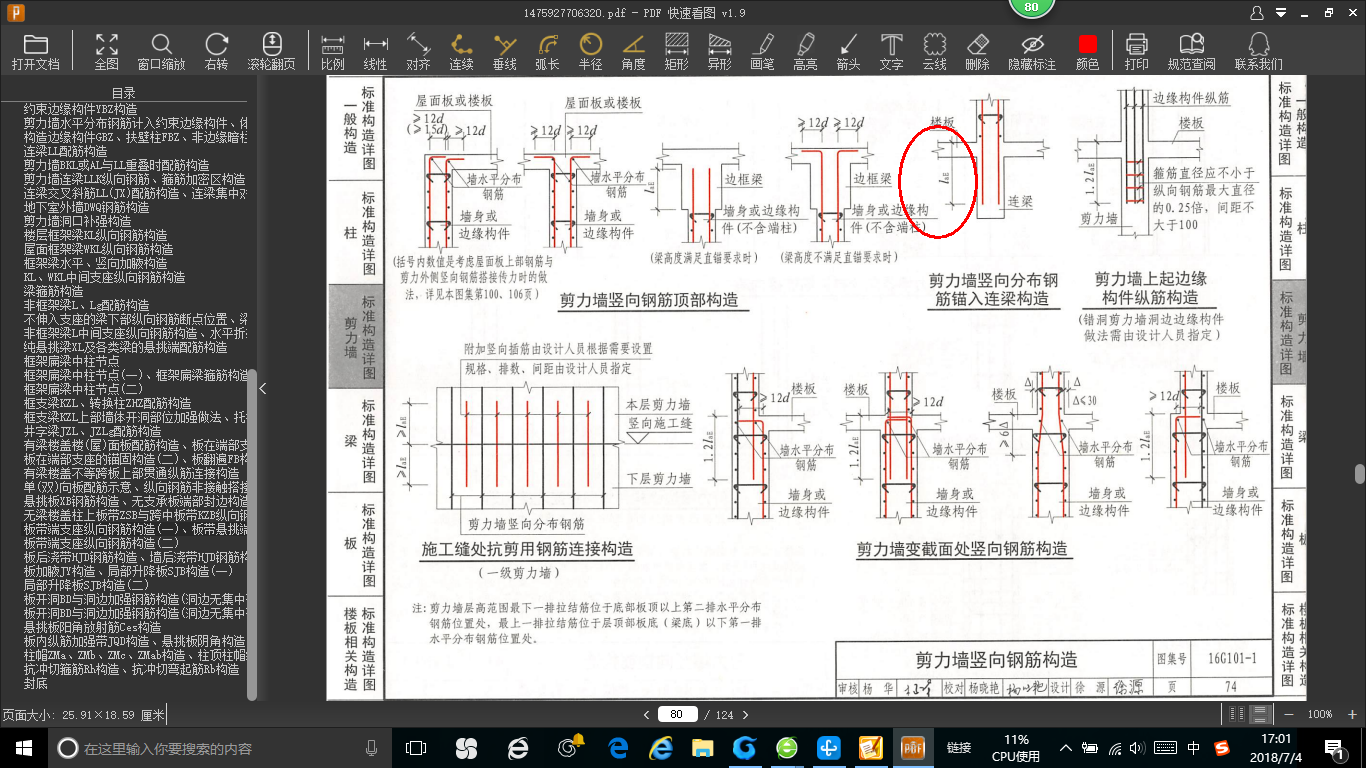This screenshot has height=768, width=1366.
Task: Click the page number field showing 80
Action: coord(677,714)
